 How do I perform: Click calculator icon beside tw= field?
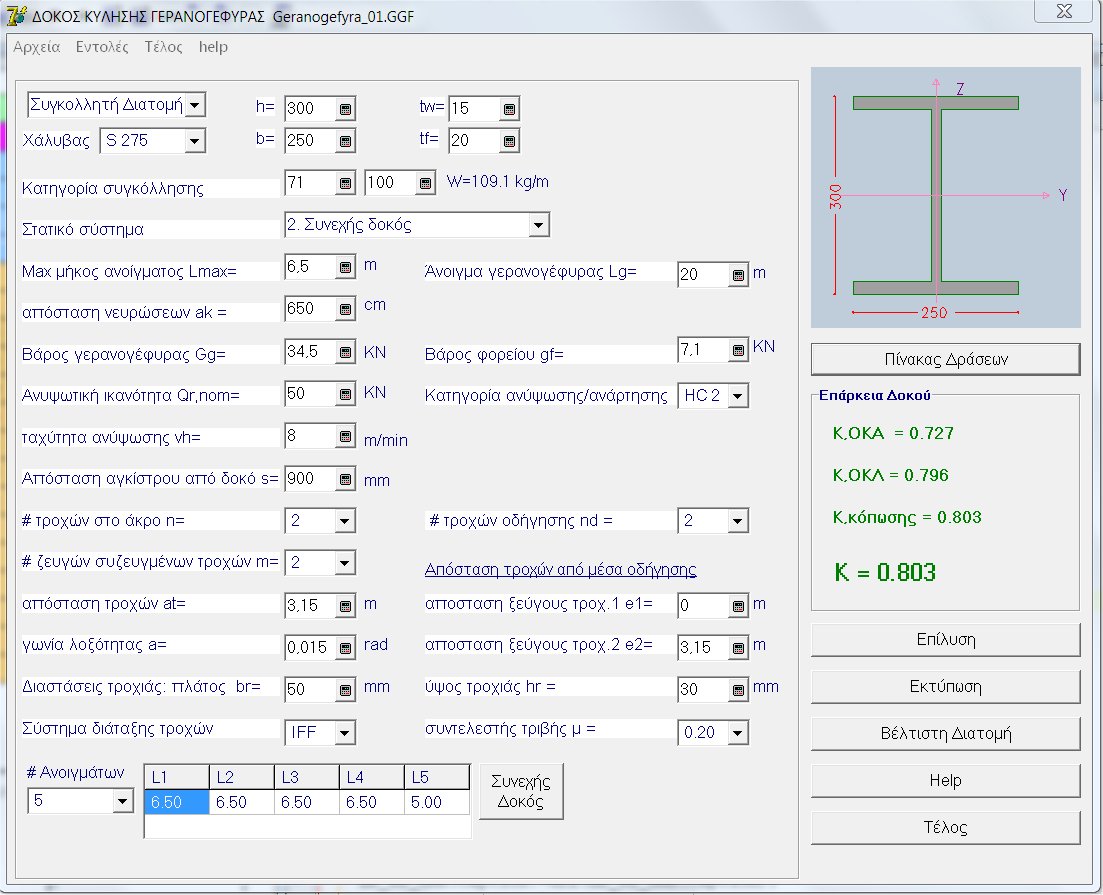pyautogui.click(x=508, y=109)
